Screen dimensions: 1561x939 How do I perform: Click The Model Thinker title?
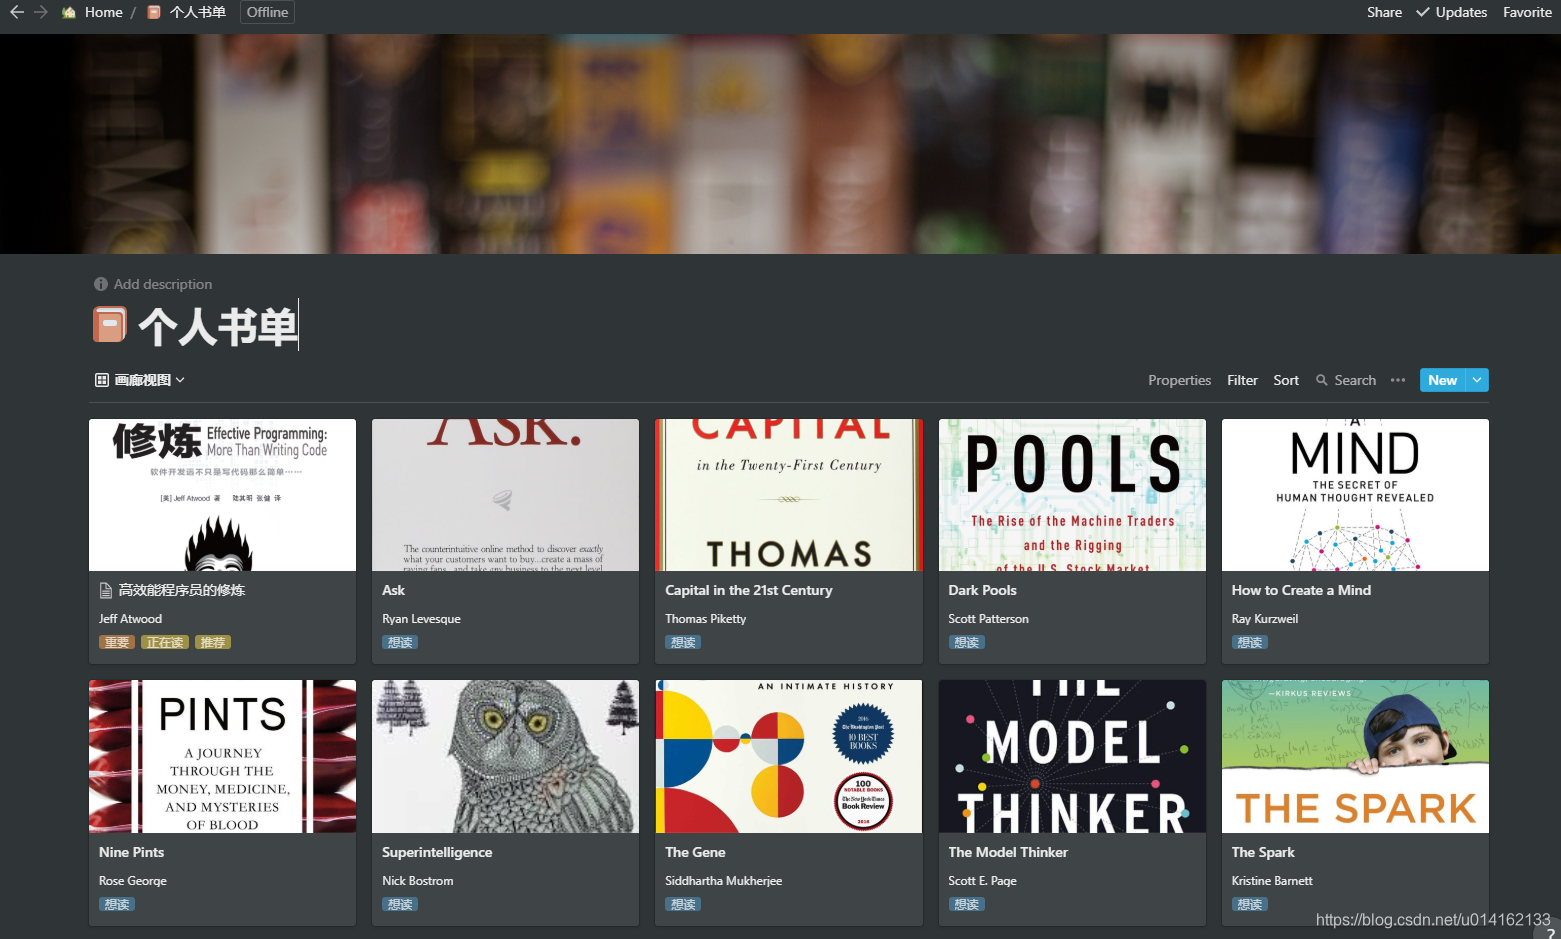click(x=1008, y=852)
